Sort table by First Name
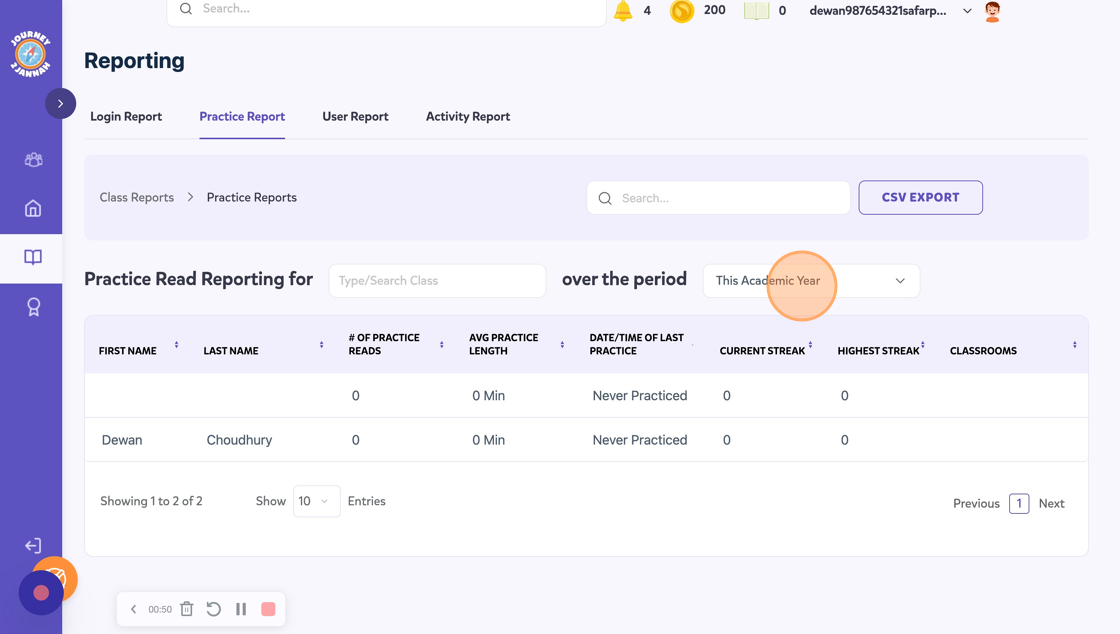Screen dimensions: 1120x634 (x=176, y=345)
